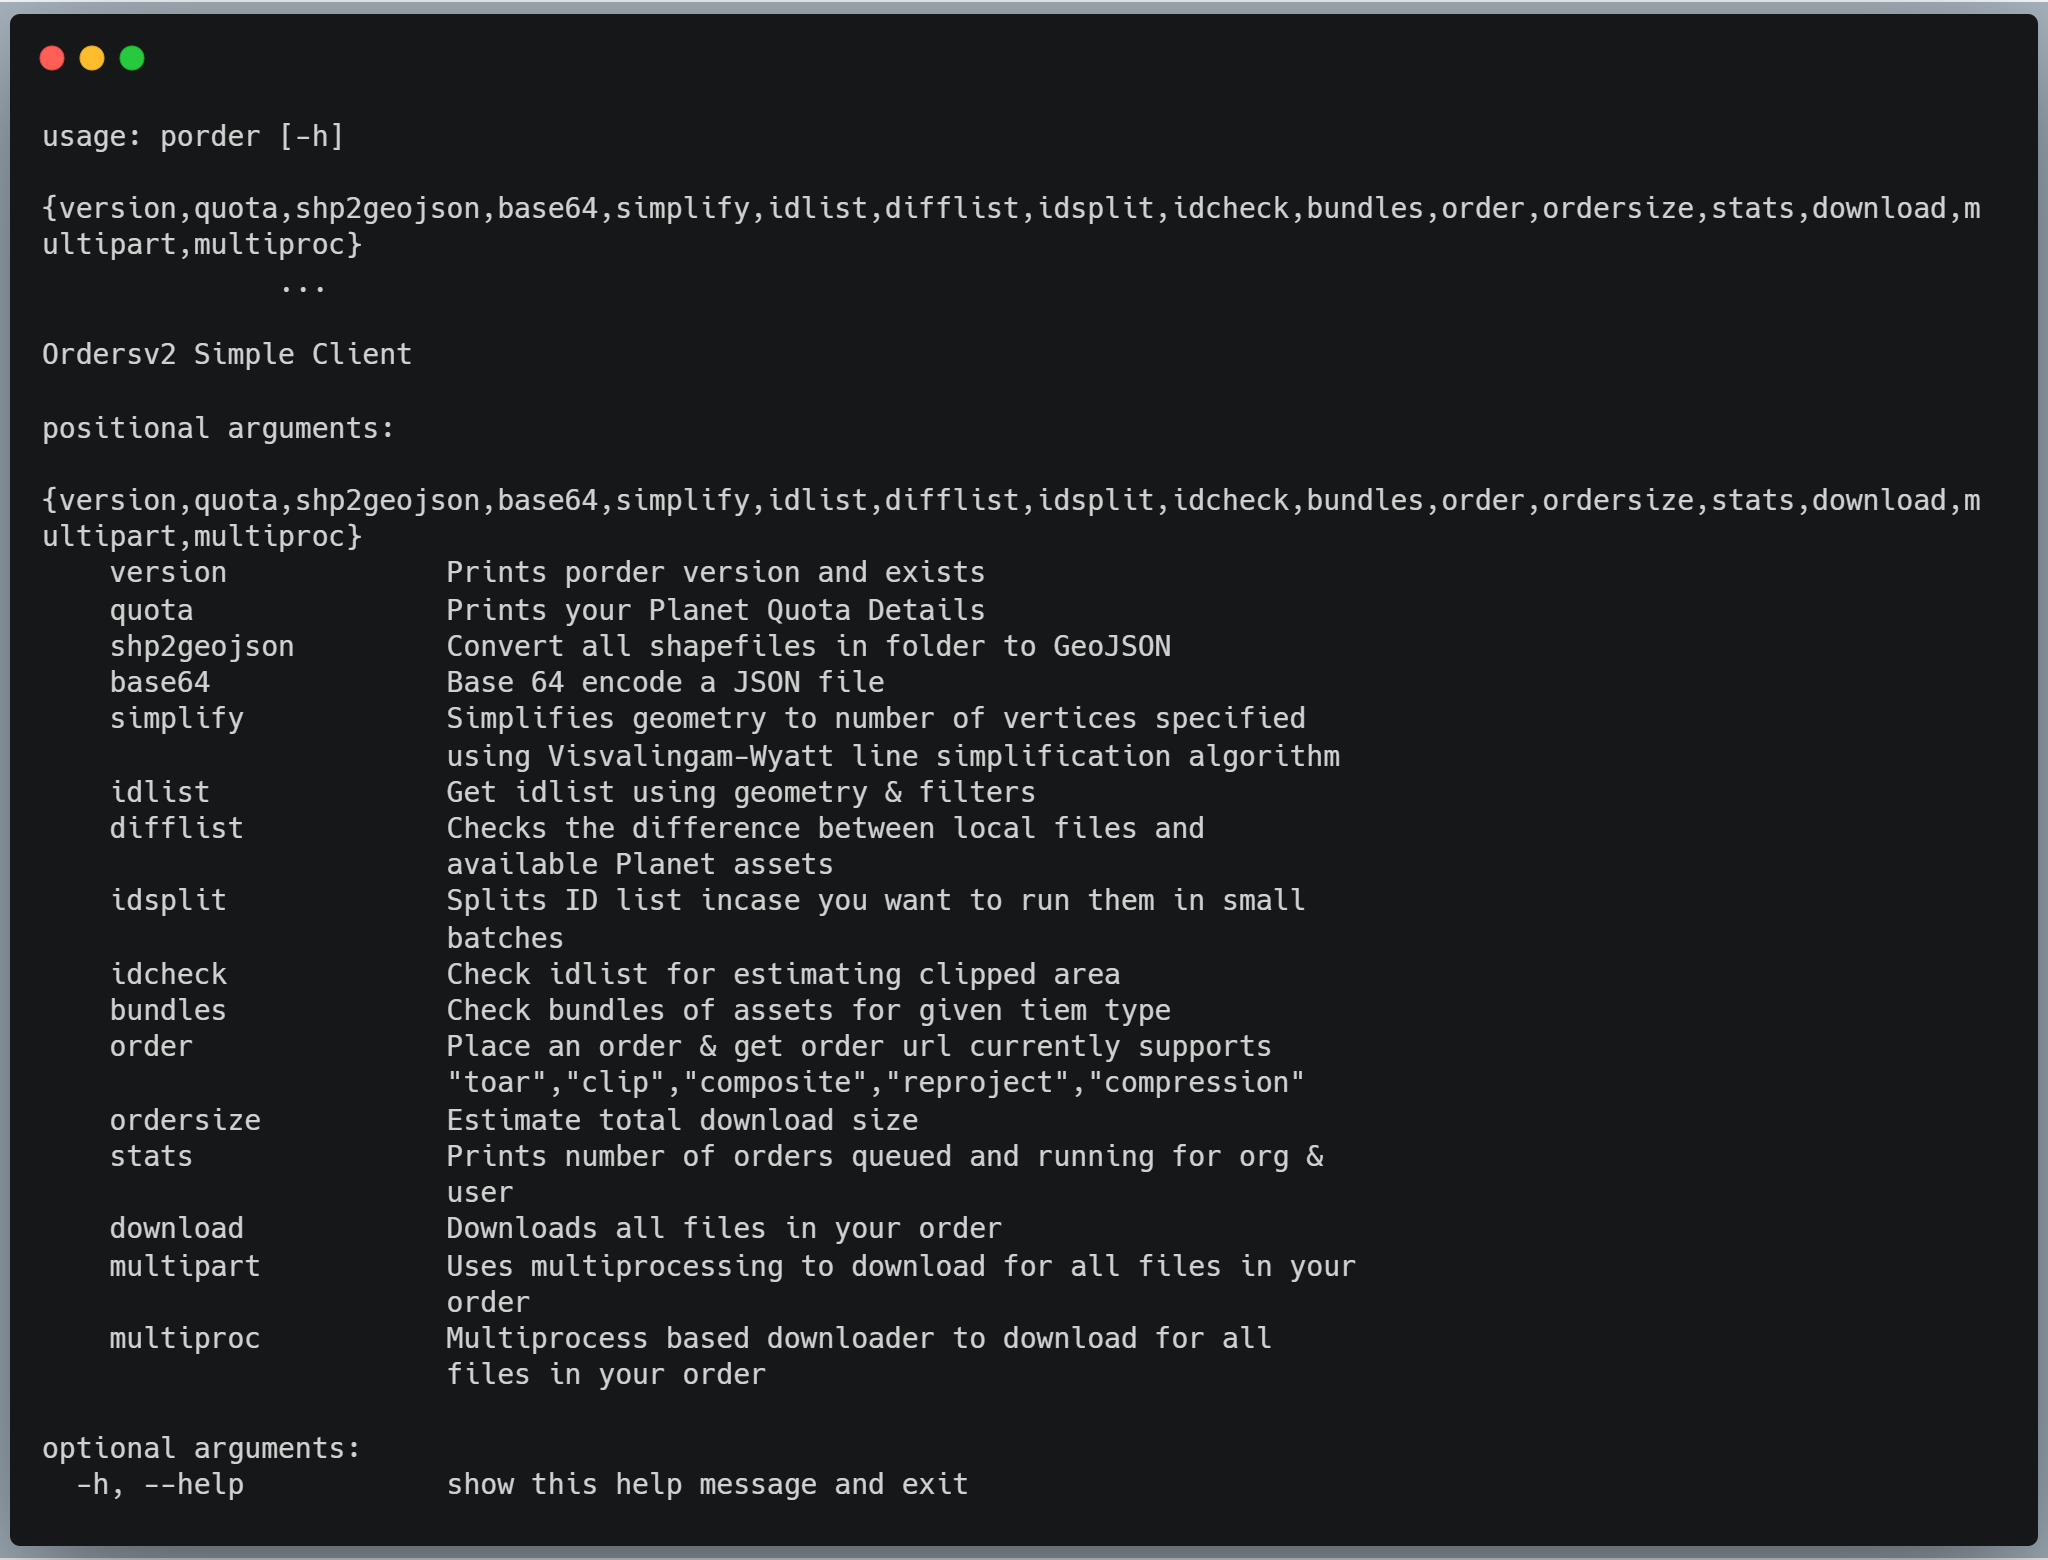2048x1560 pixels.
Task: Click the 'optional arguments:' heading
Action: (201, 1449)
